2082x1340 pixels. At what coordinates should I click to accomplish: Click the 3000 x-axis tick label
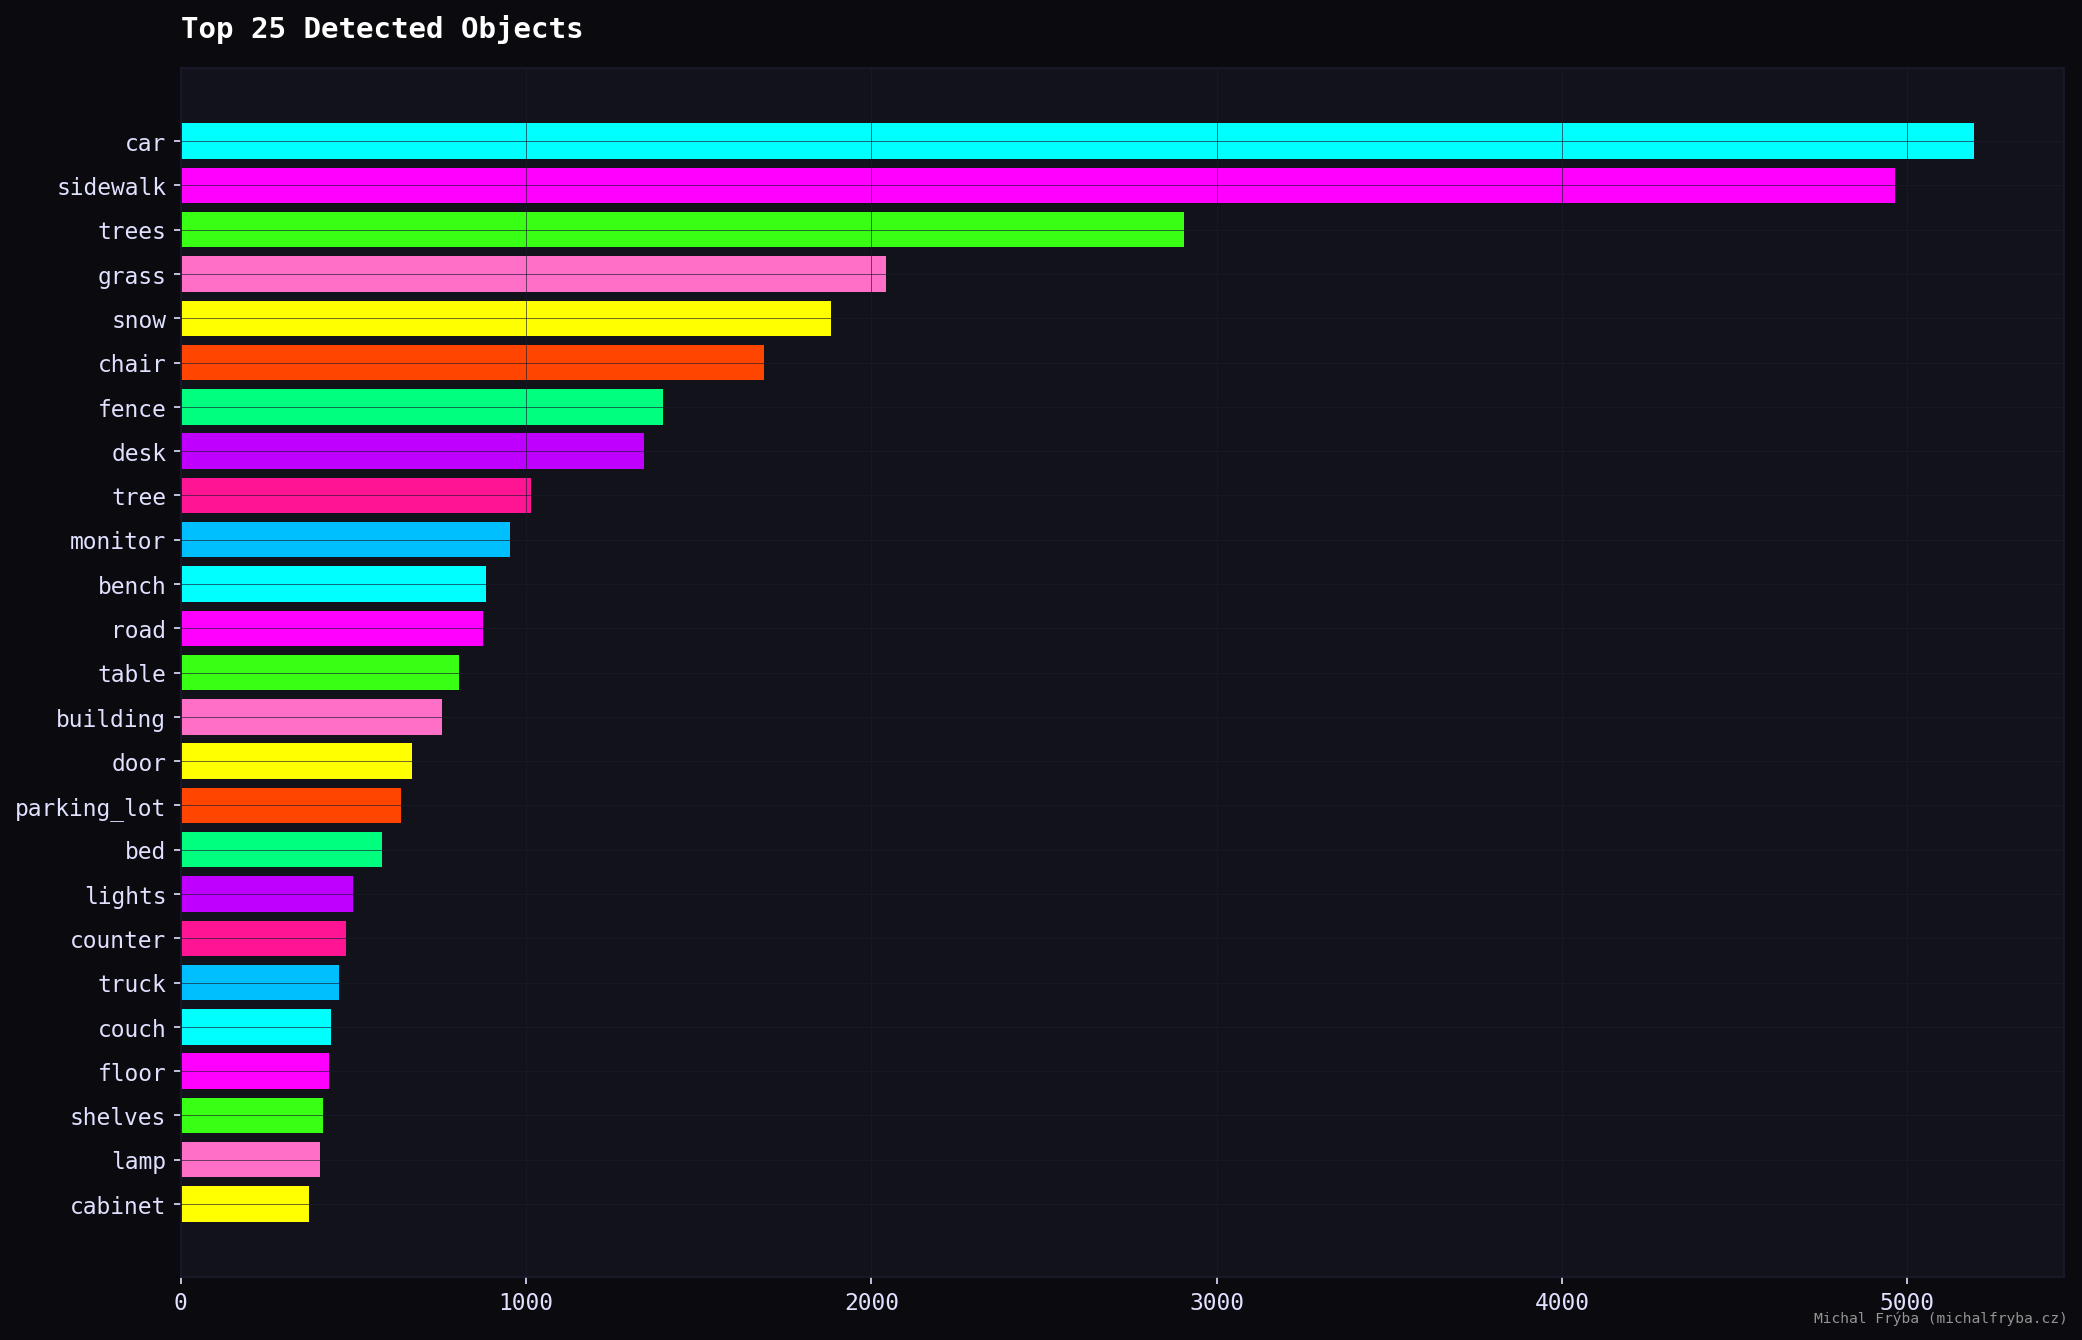(1216, 1302)
